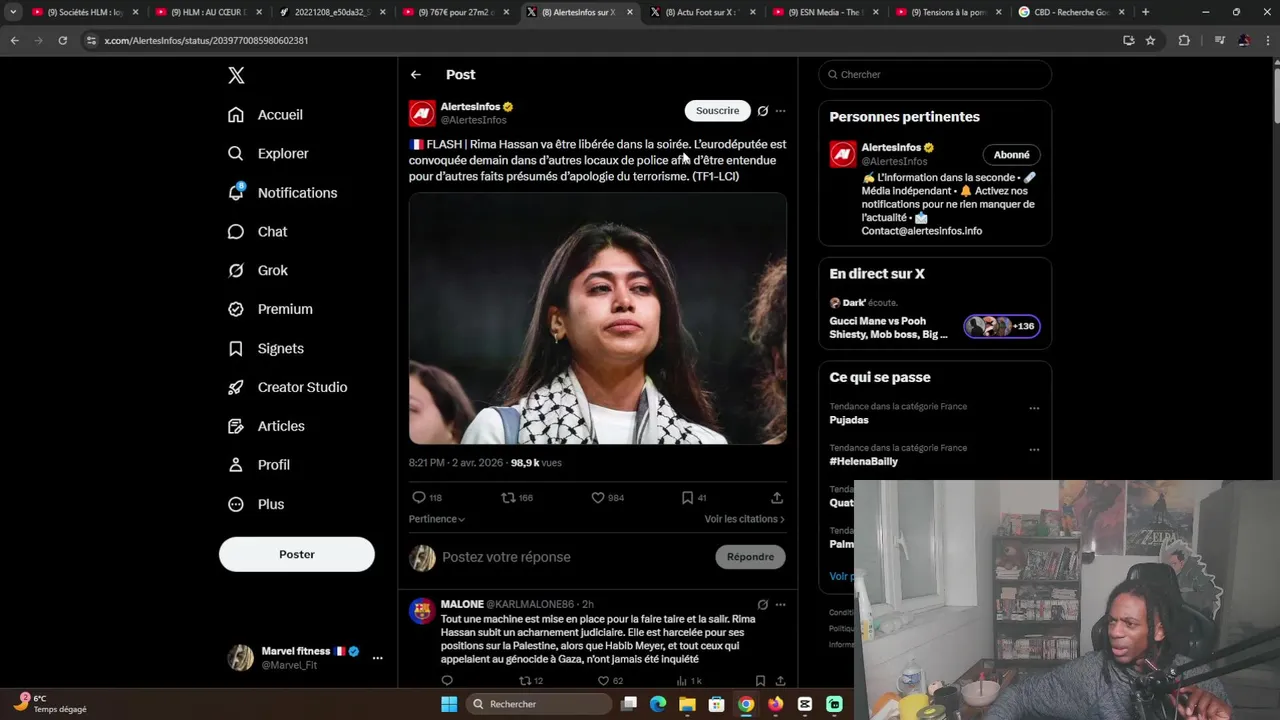Viewport: 1280px width, 720px height.
Task: Click the share icon of the main post
Action: coord(777,498)
